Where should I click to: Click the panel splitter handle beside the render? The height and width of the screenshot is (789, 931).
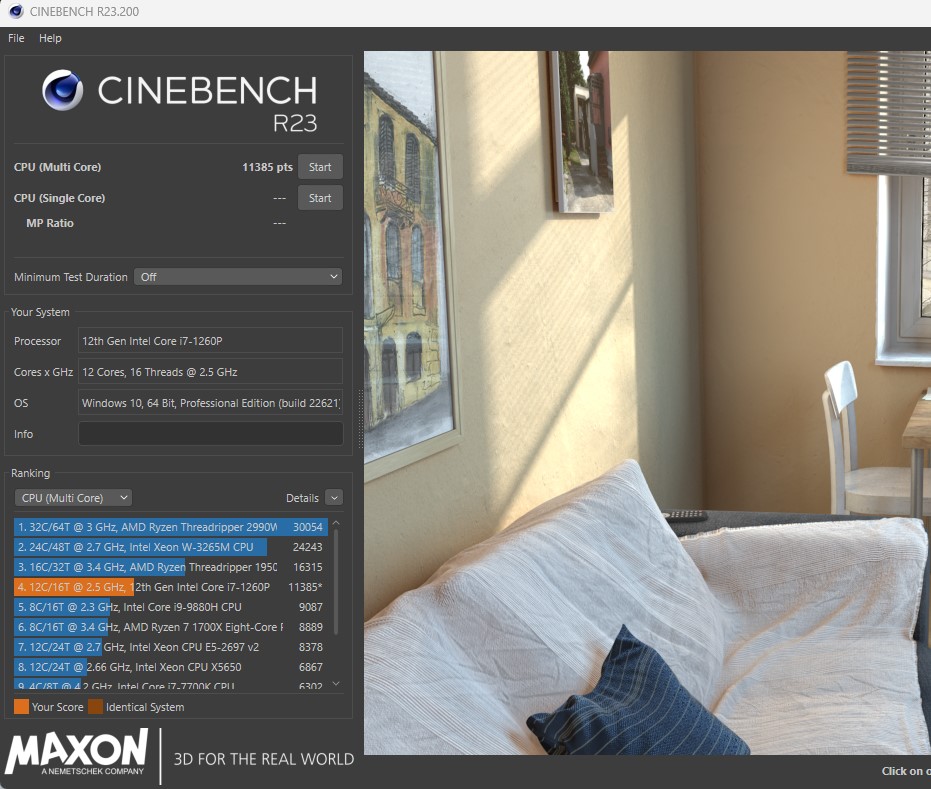pyautogui.click(x=360, y=419)
